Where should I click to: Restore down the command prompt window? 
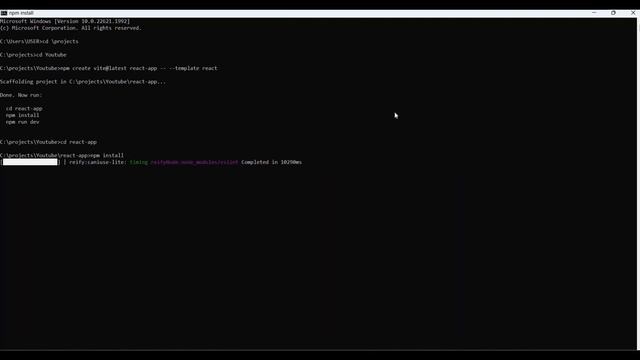[613, 13]
